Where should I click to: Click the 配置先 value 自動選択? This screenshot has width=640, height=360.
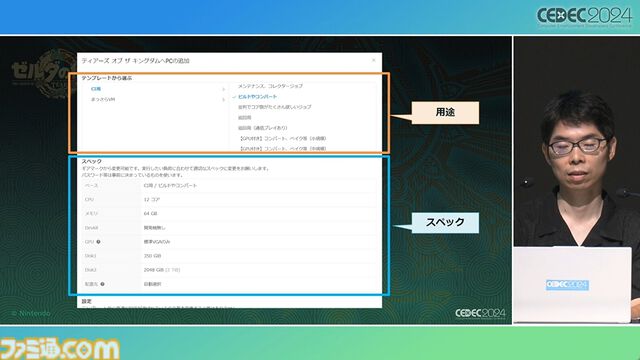pyautogui.click(x=152, y=284)
